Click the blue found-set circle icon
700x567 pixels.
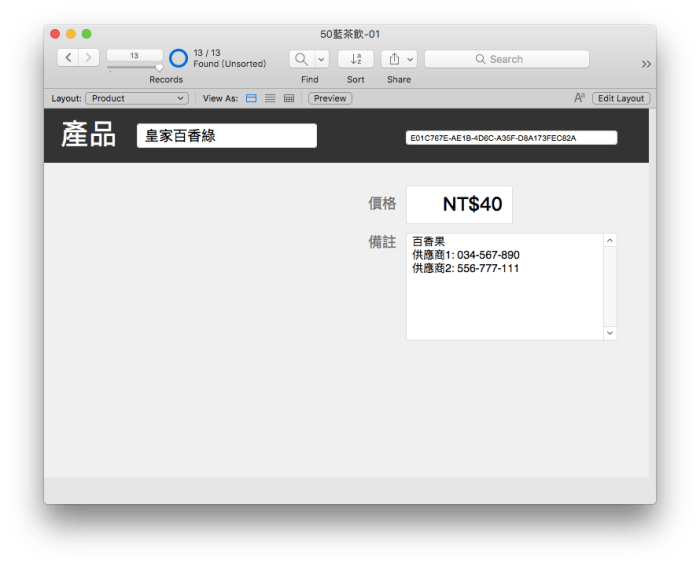(178, 59)
